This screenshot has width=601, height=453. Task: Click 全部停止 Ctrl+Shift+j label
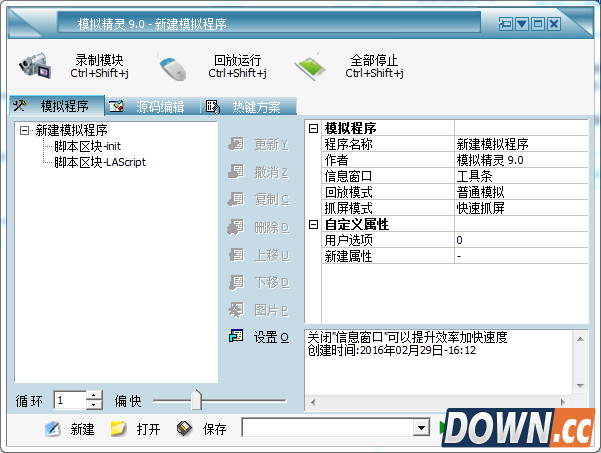pyautogui.click(x=374, y=66)
